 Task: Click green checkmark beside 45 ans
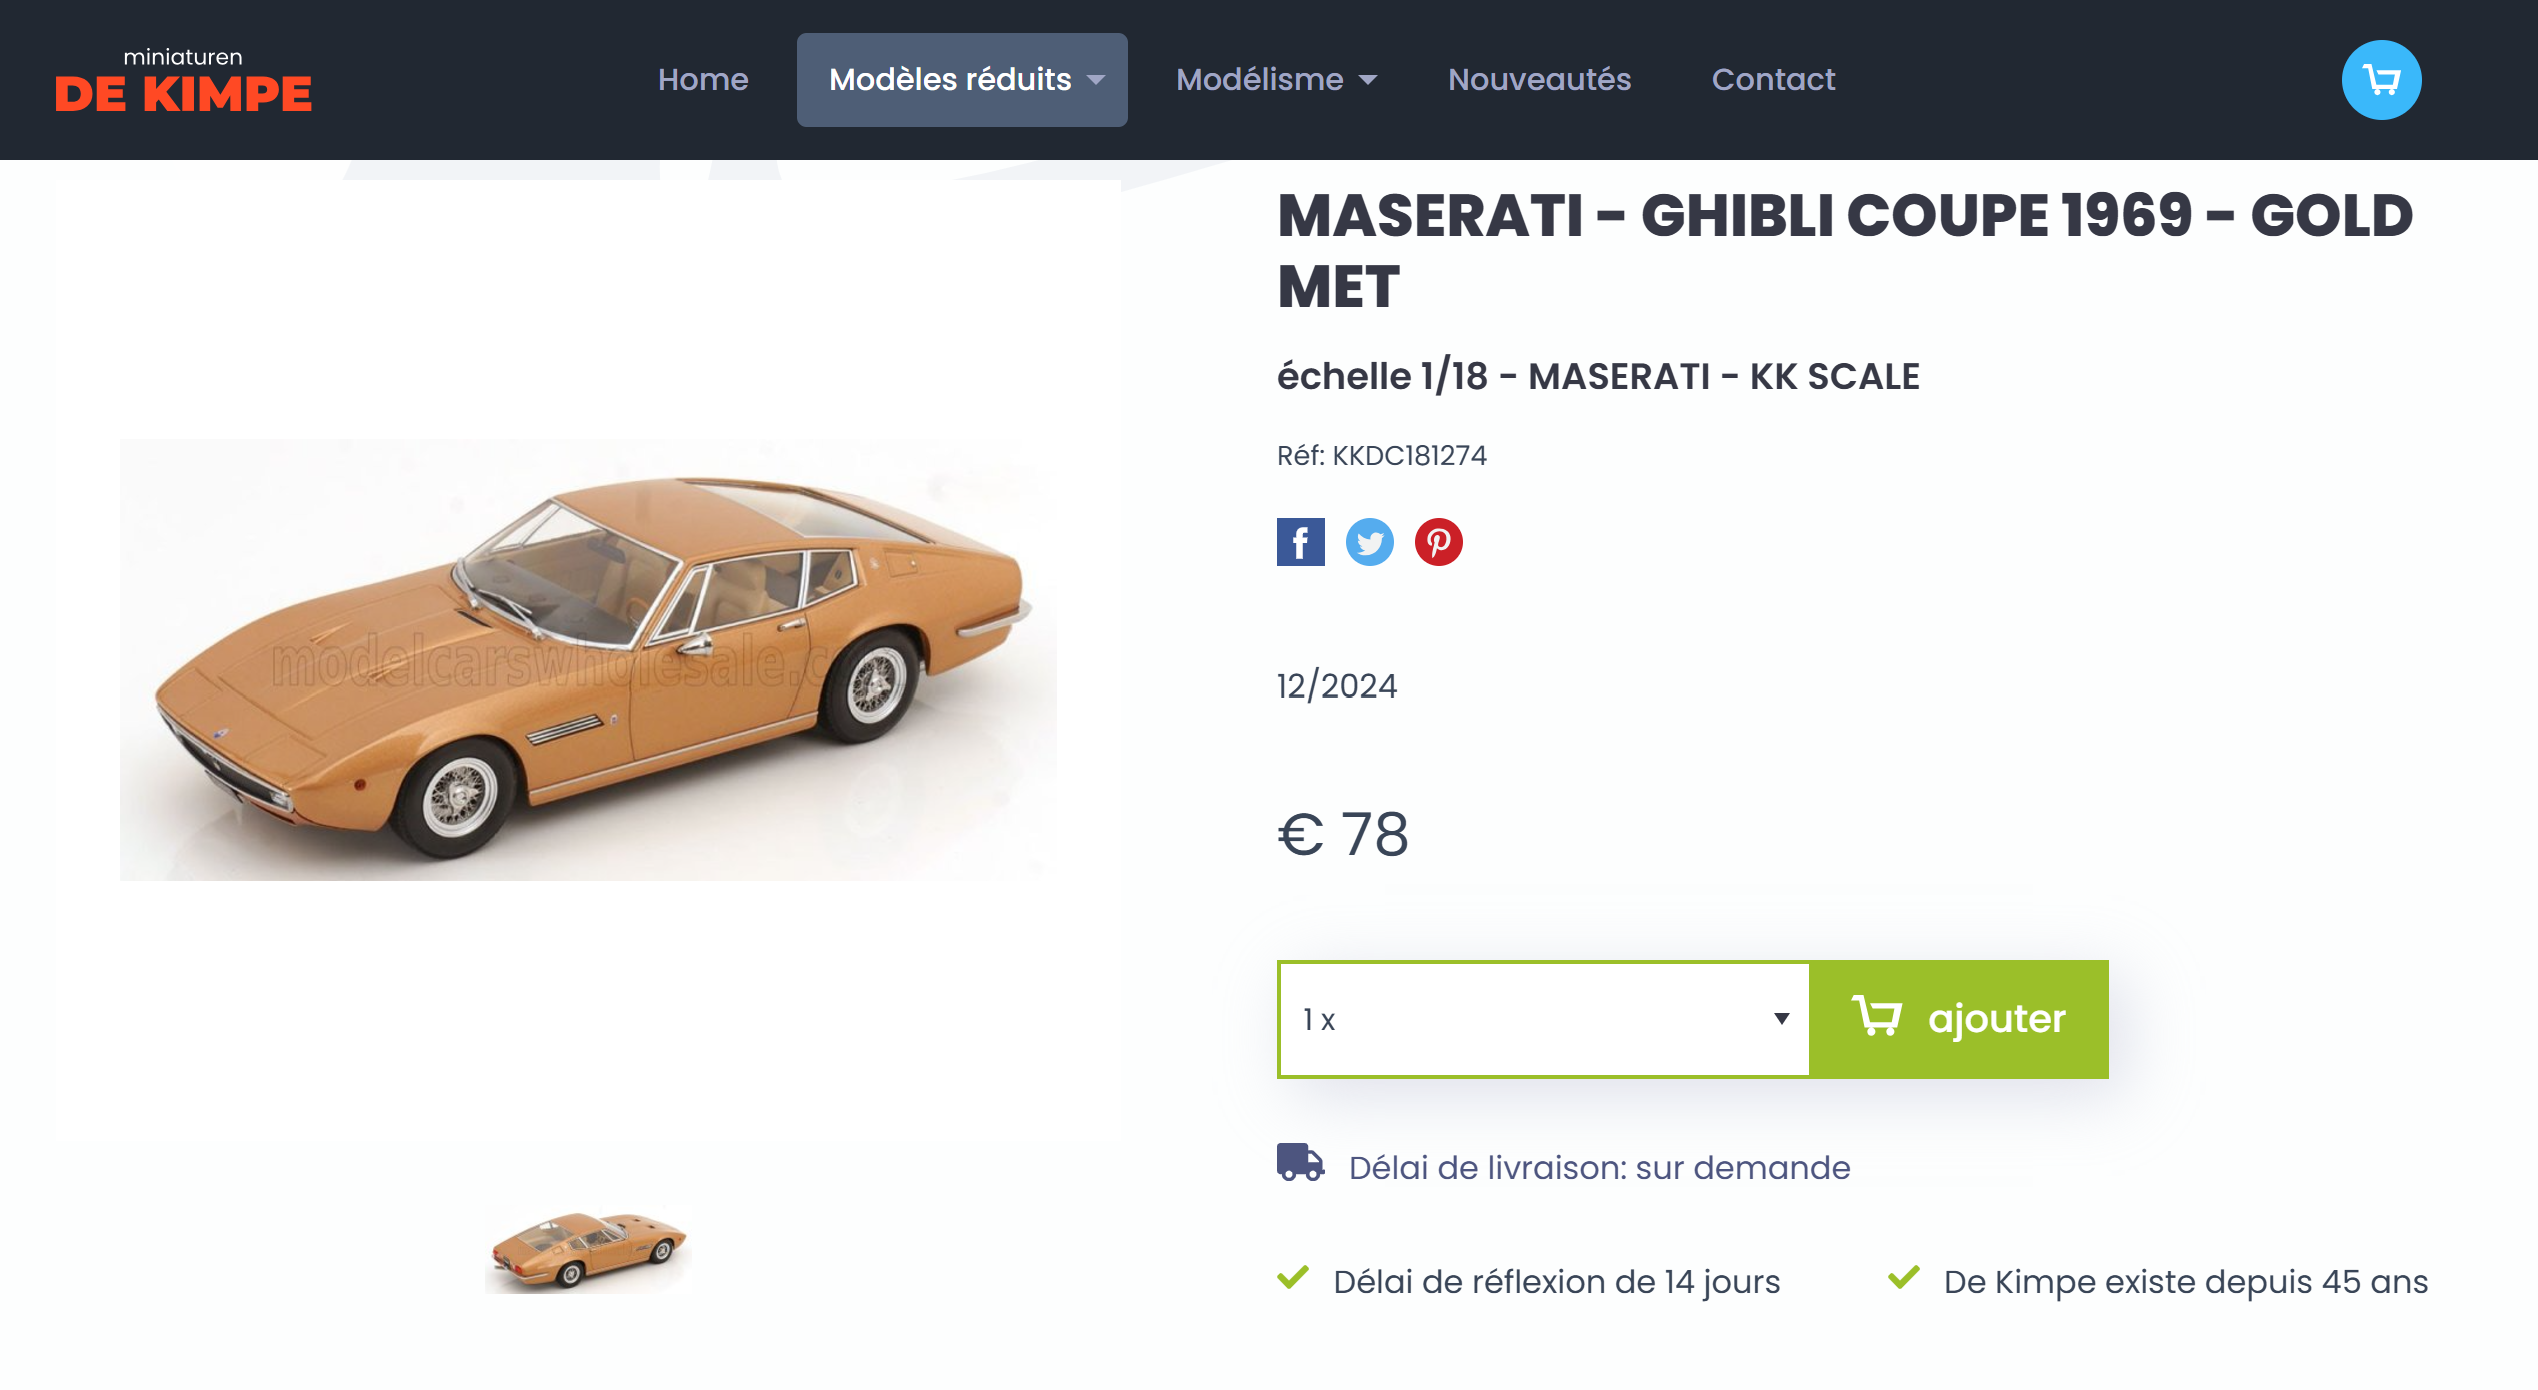click(x=1903, y=1278)
